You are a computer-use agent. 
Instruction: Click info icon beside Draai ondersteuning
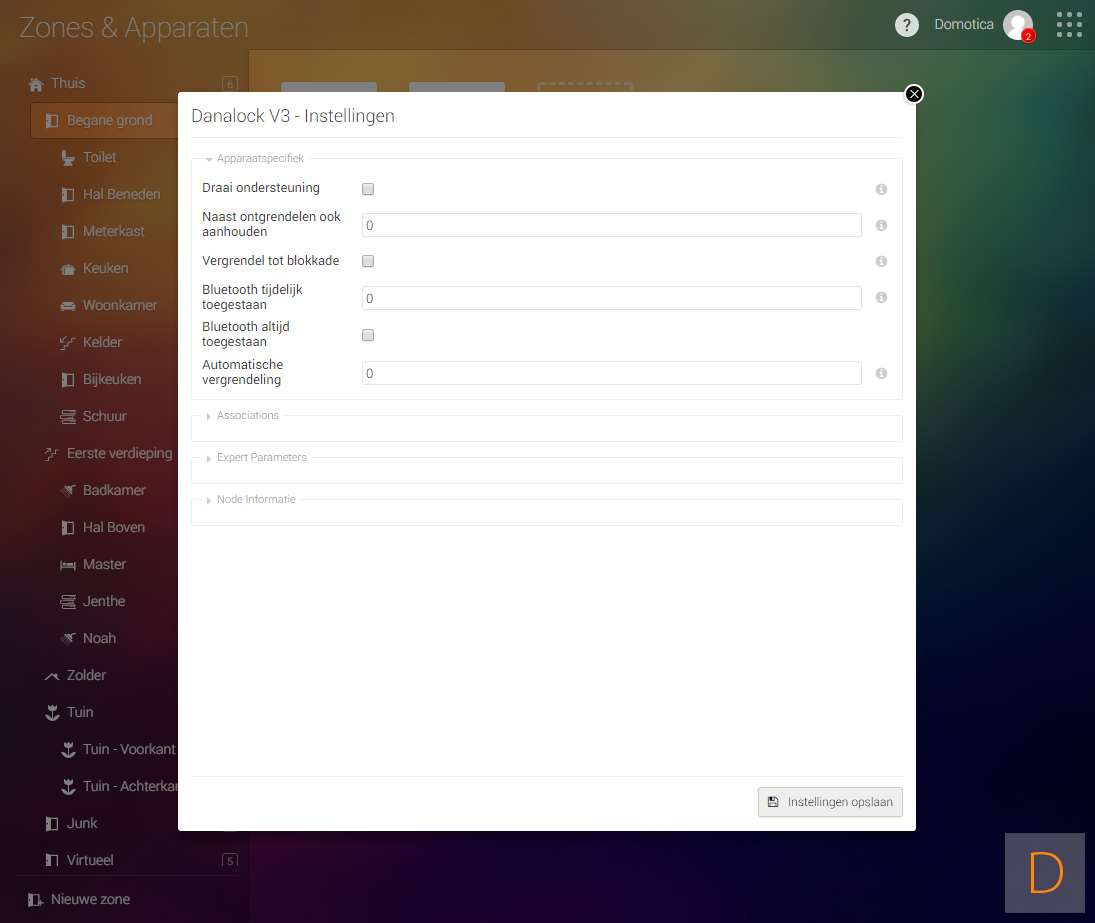(x=881, y=189)
